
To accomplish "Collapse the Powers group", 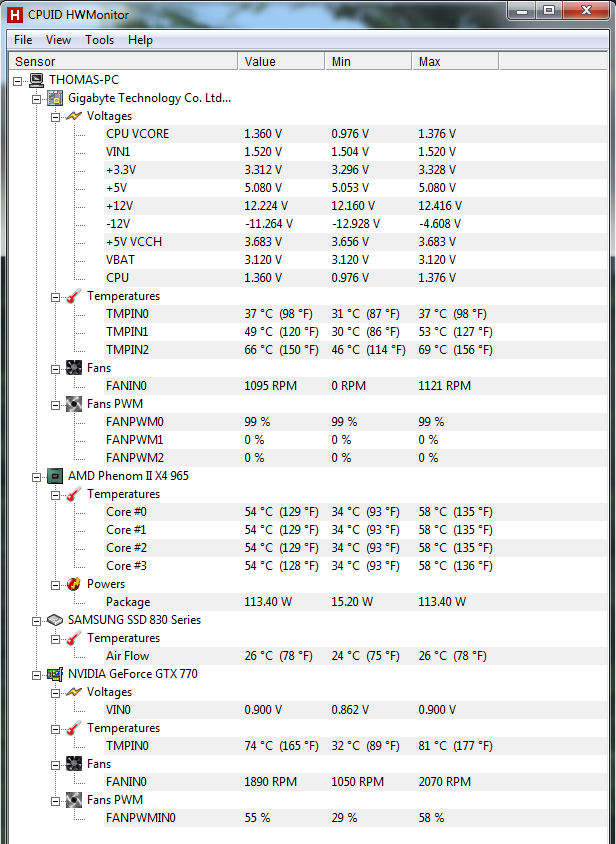I will 55,585.
